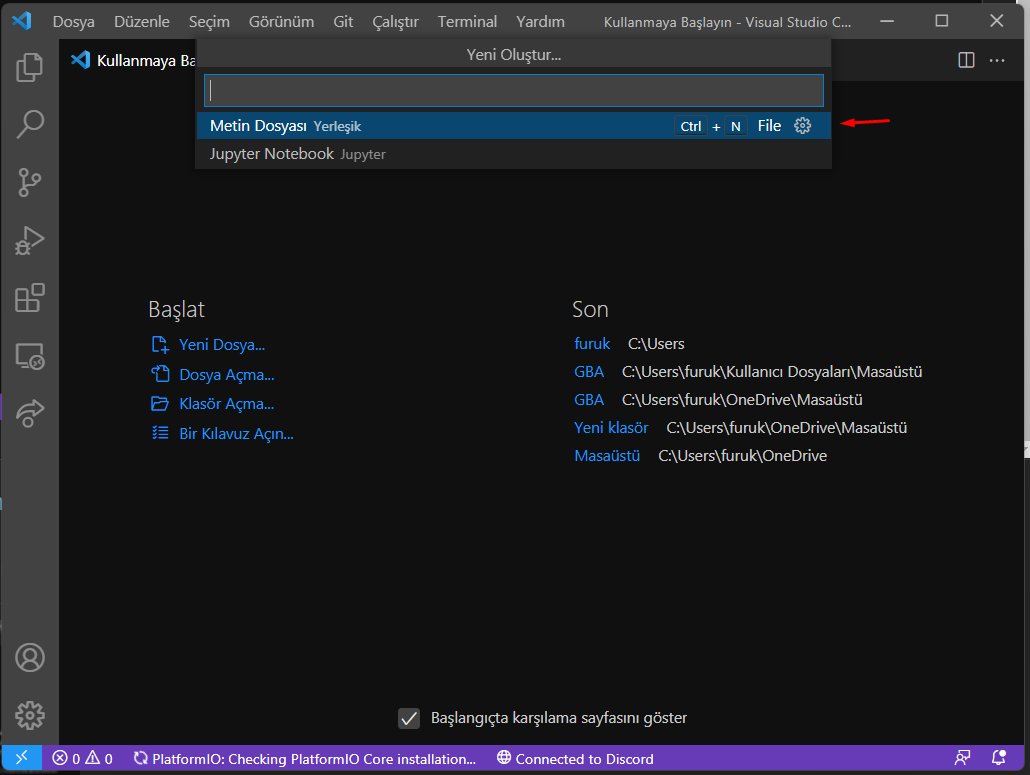Choose Jupyter Notebook in Yeni Oluştur list

tap(514, 154)
